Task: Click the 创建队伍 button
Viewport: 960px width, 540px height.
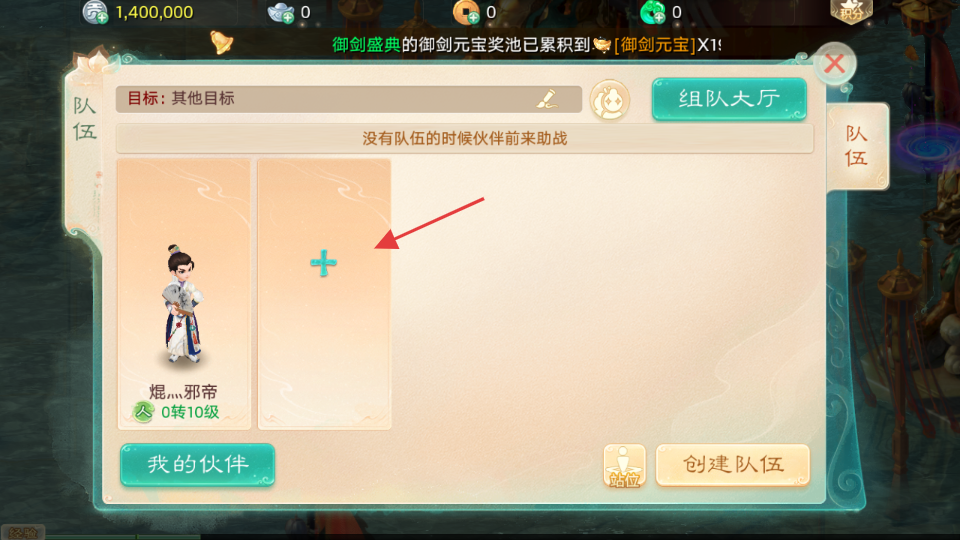Action: pos(733,465)
